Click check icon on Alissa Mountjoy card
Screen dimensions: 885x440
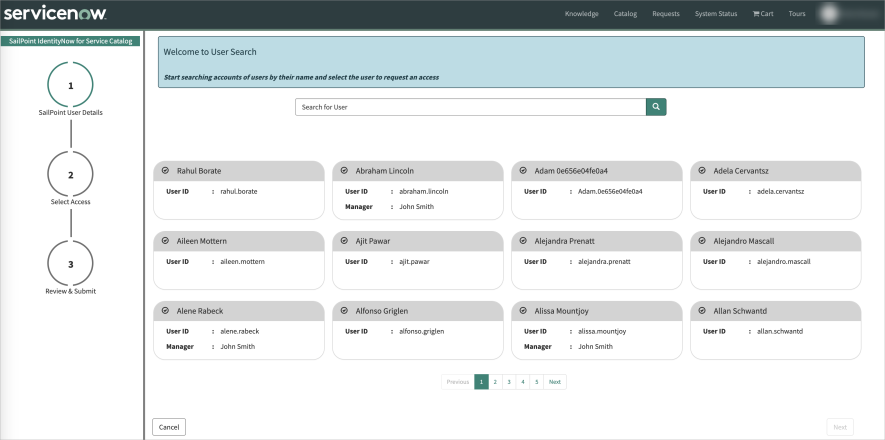[523, 310]
